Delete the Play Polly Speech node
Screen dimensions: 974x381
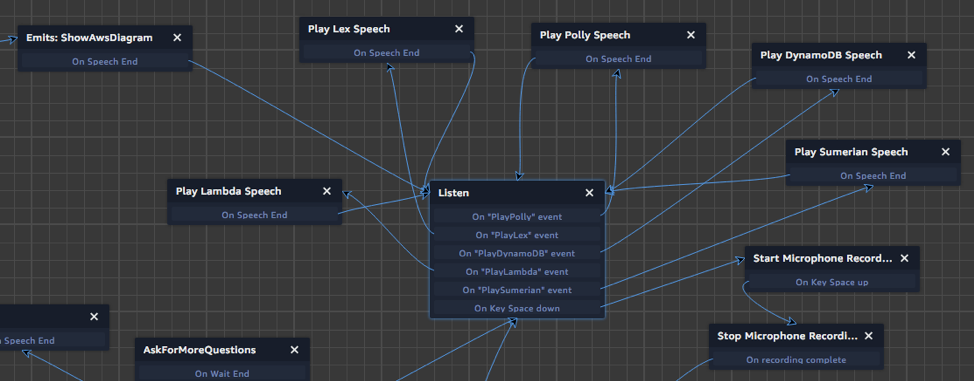tap(691, 35)
